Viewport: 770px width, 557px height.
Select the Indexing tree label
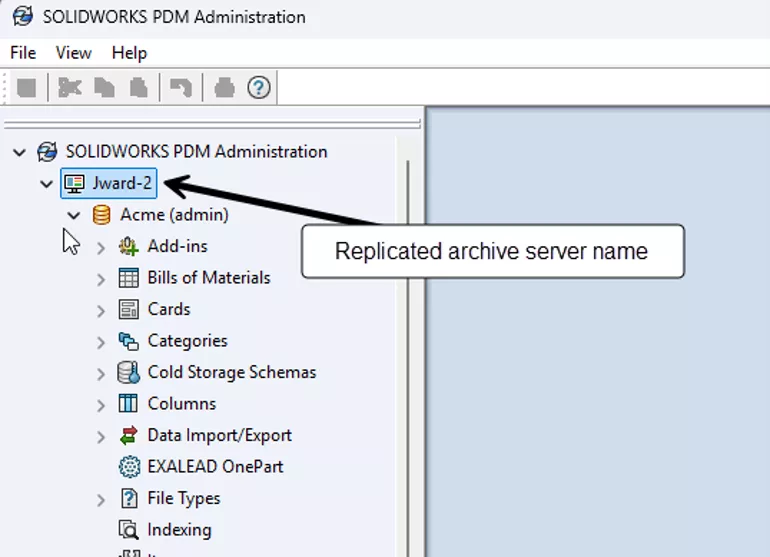[179, 530]
